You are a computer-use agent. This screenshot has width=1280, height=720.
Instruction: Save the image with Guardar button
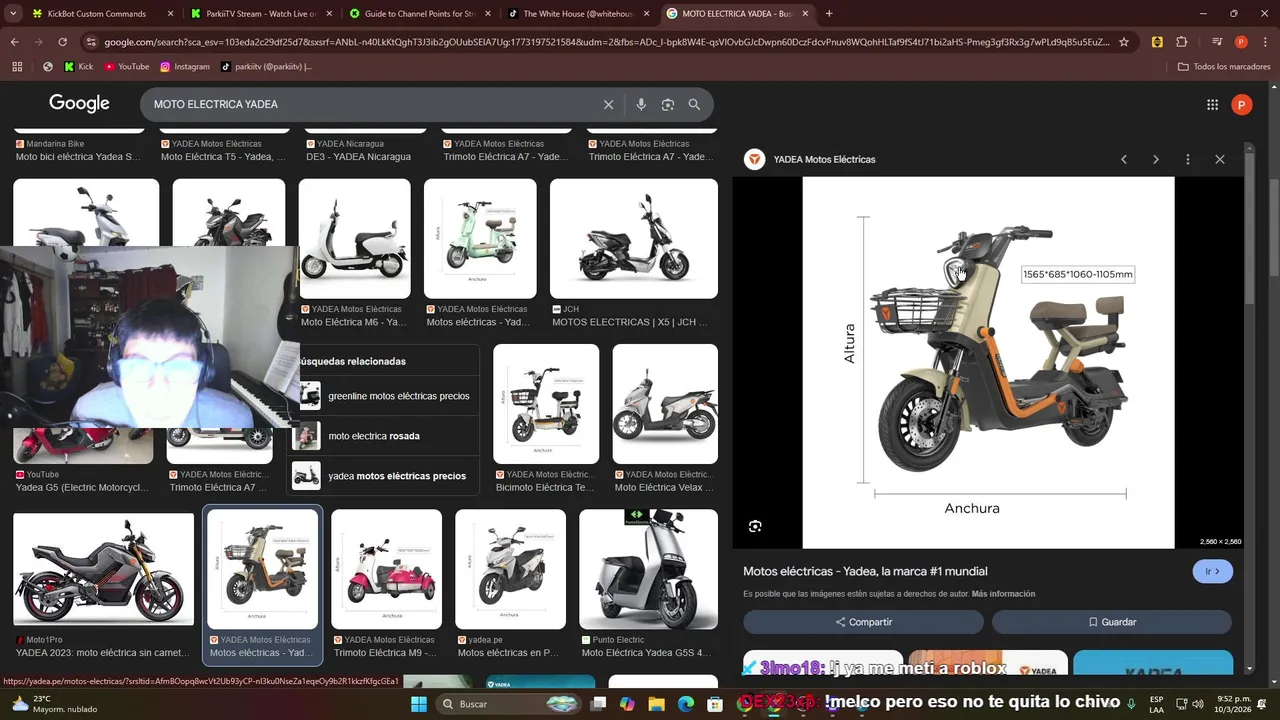click(x=1111, y=622)
